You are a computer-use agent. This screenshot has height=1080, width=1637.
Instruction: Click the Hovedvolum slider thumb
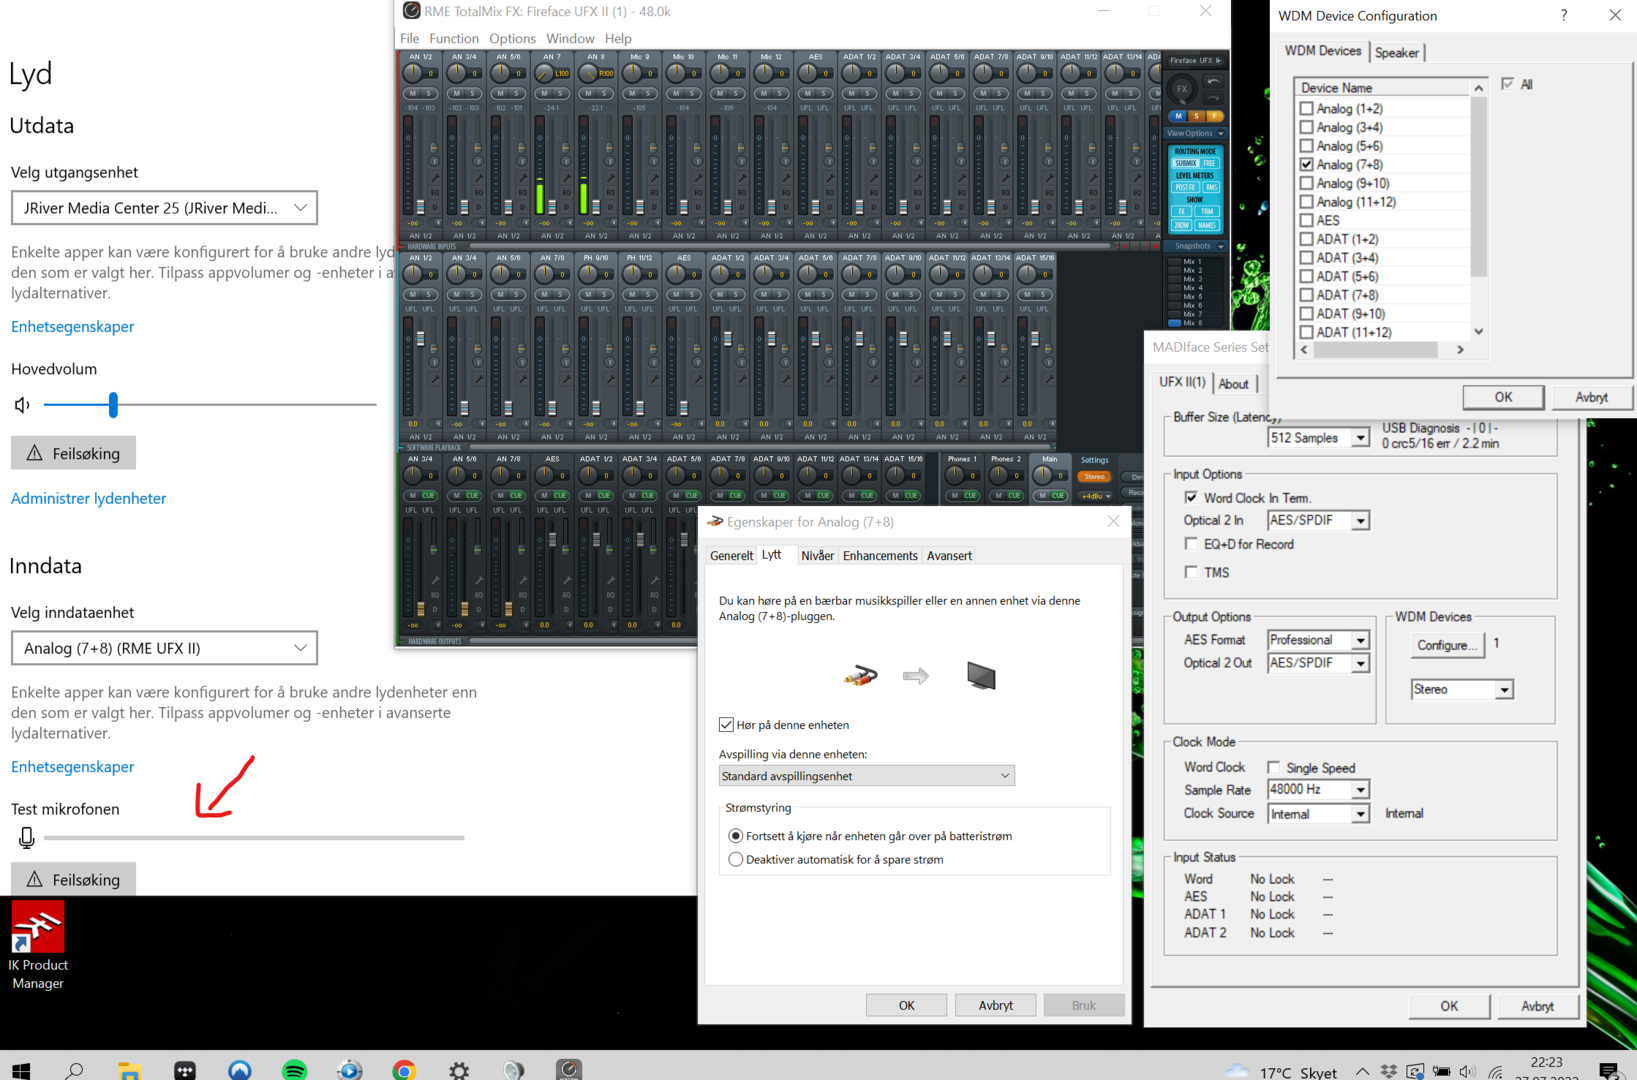[113, 405]
